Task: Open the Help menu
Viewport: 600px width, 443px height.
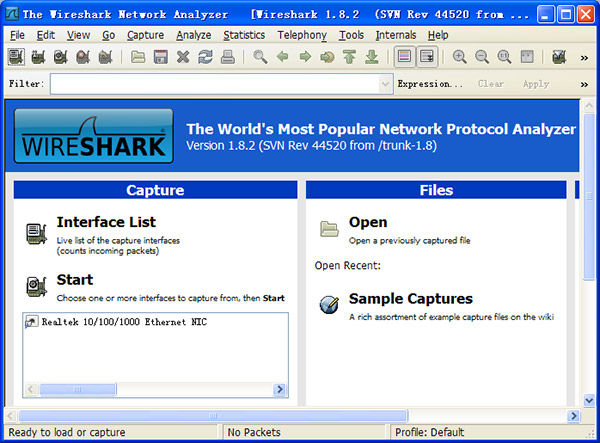Action: coord(438,35)
